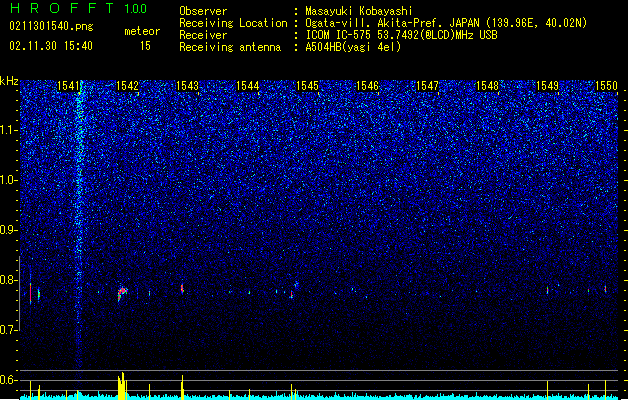Click the 1550 time marker

[607, 86]
